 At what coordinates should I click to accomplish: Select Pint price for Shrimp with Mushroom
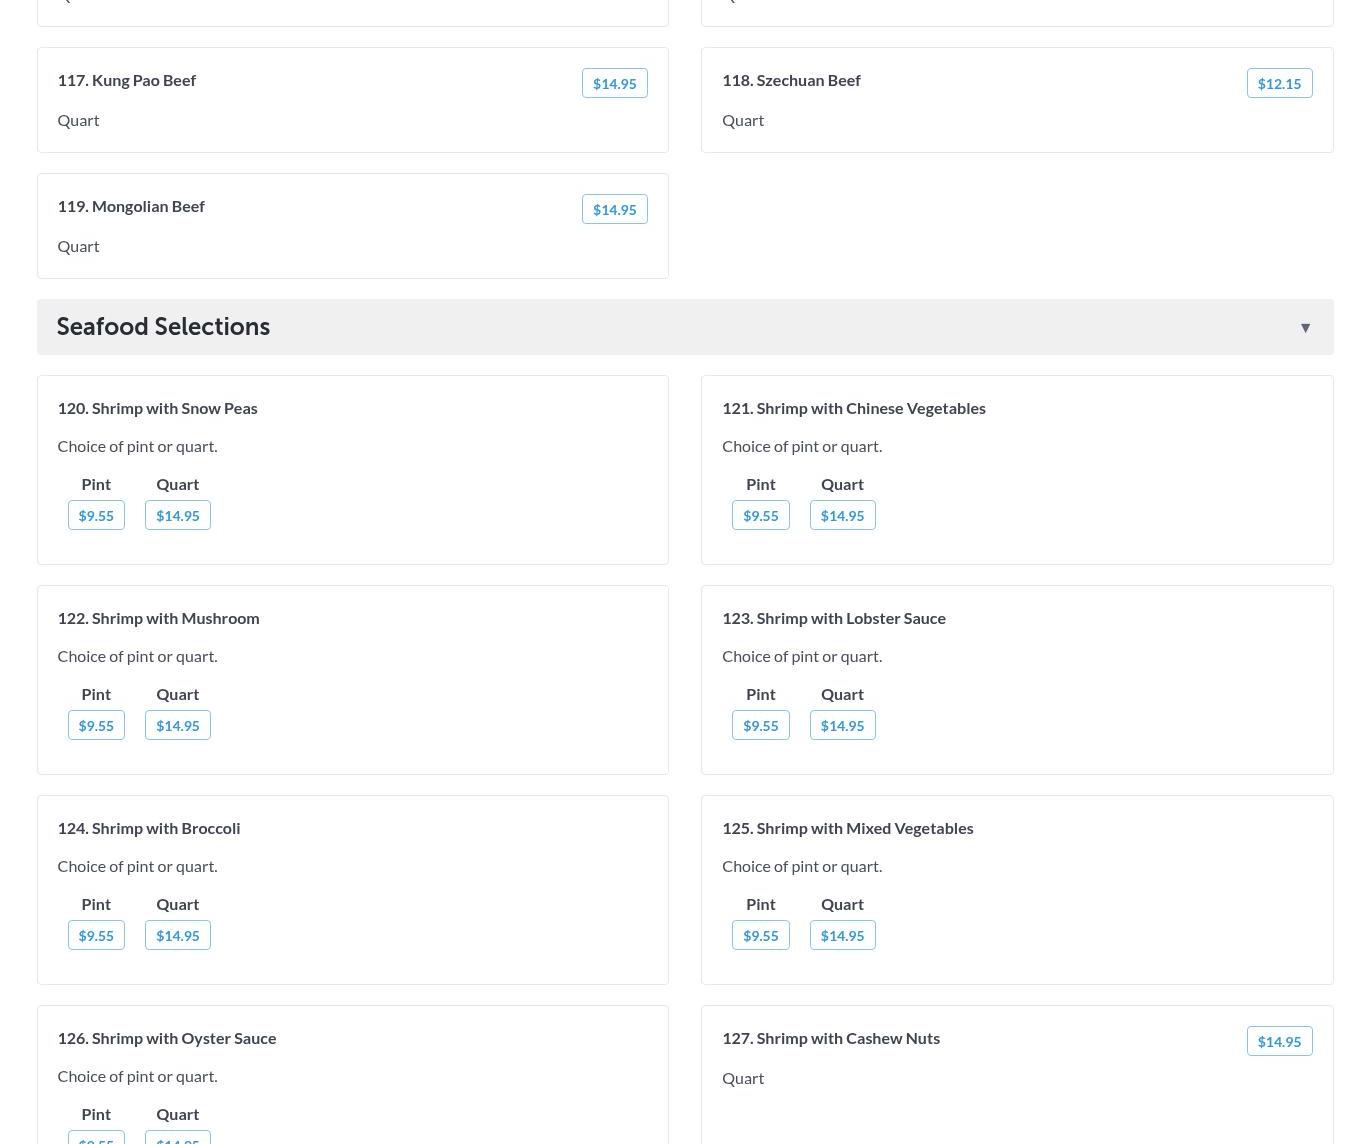(x=96, y=725)
